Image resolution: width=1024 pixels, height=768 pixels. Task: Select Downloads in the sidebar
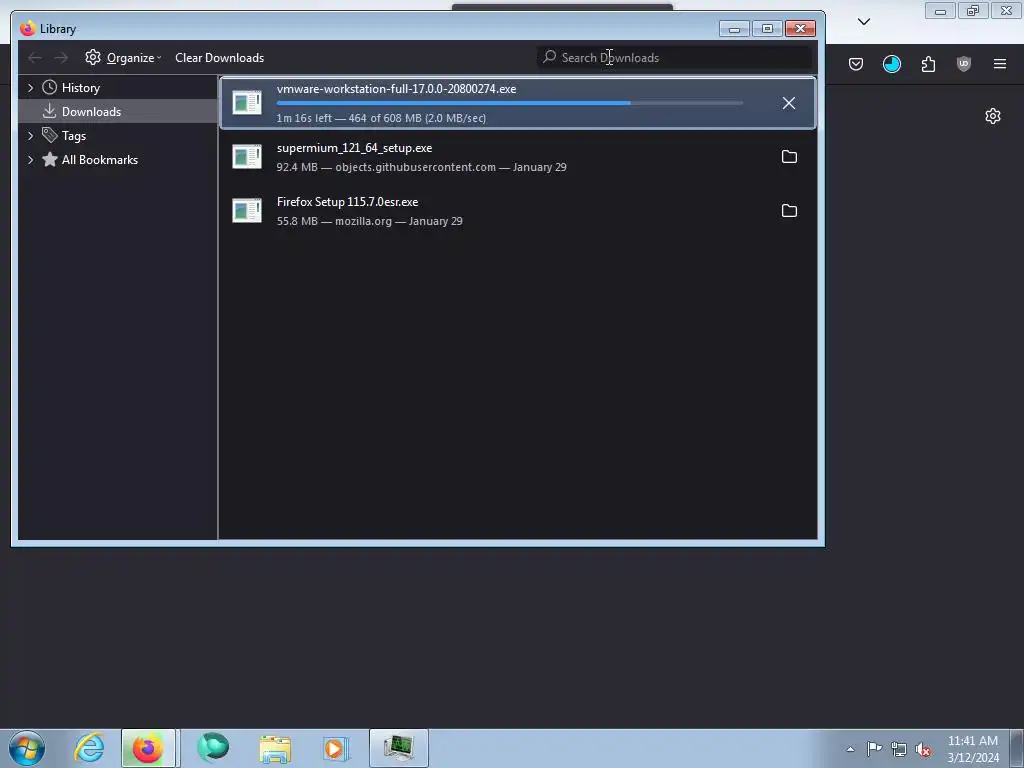coord(91,112)
